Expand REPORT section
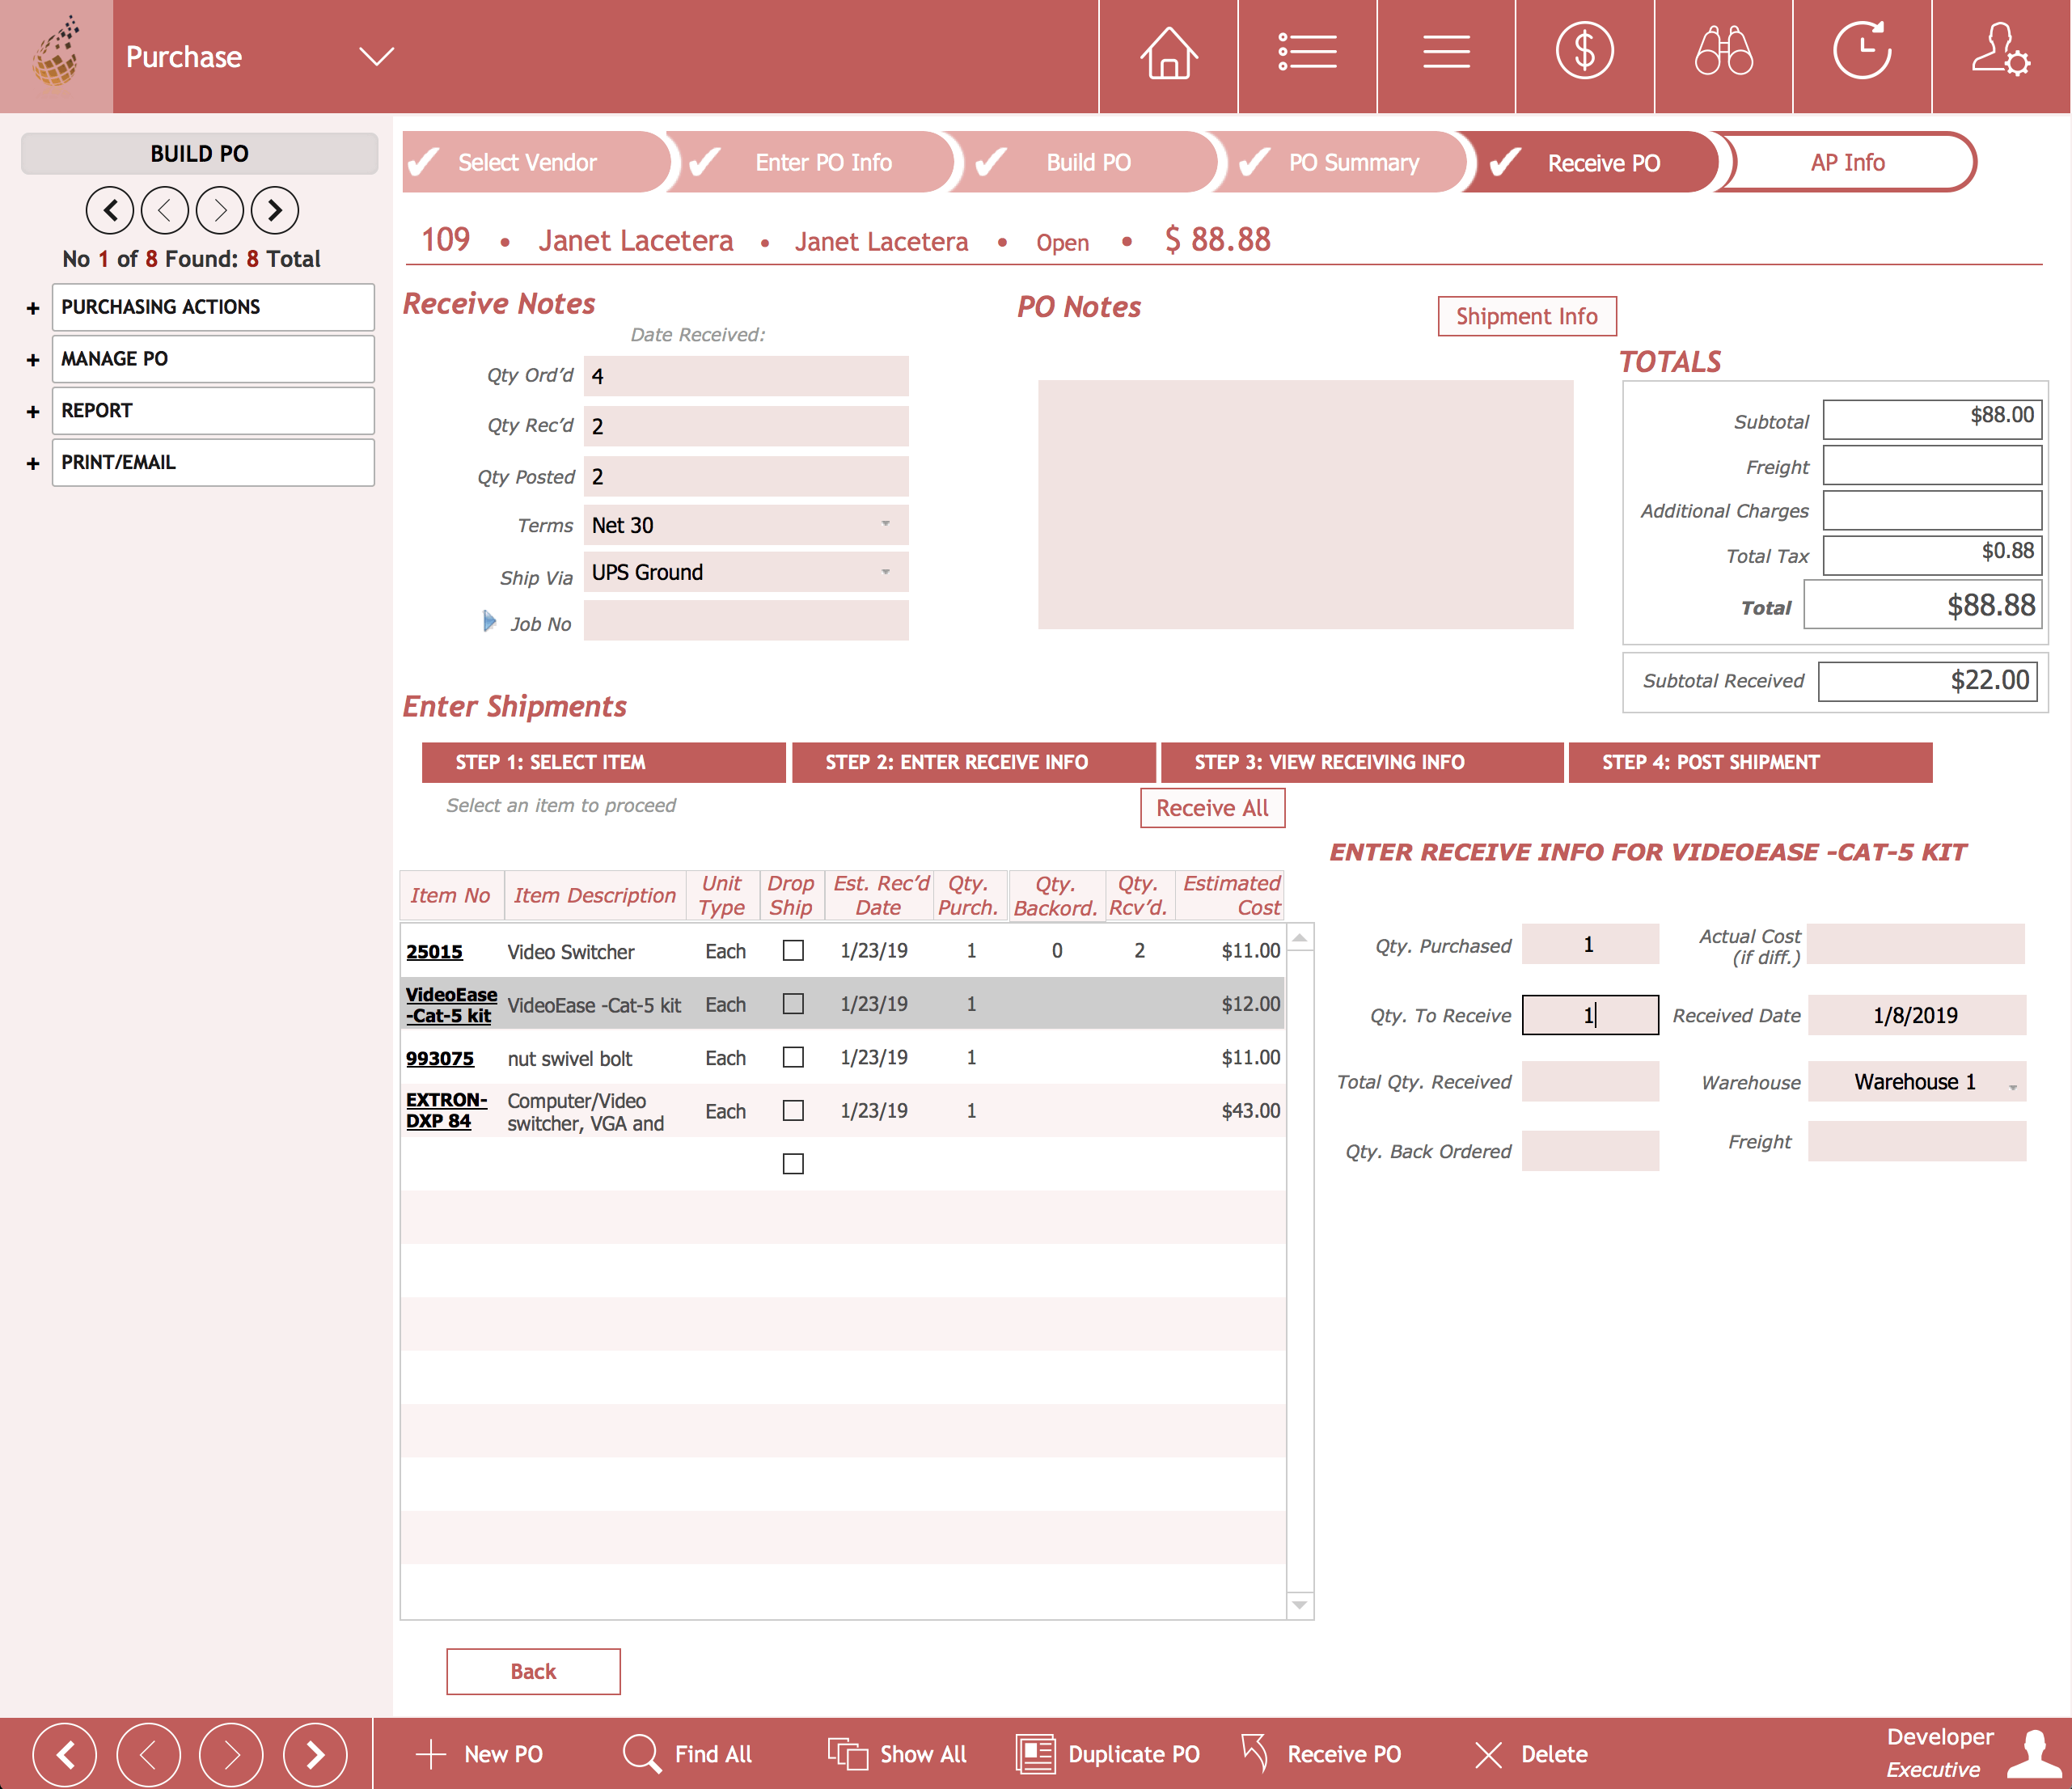 click(33, 412)
